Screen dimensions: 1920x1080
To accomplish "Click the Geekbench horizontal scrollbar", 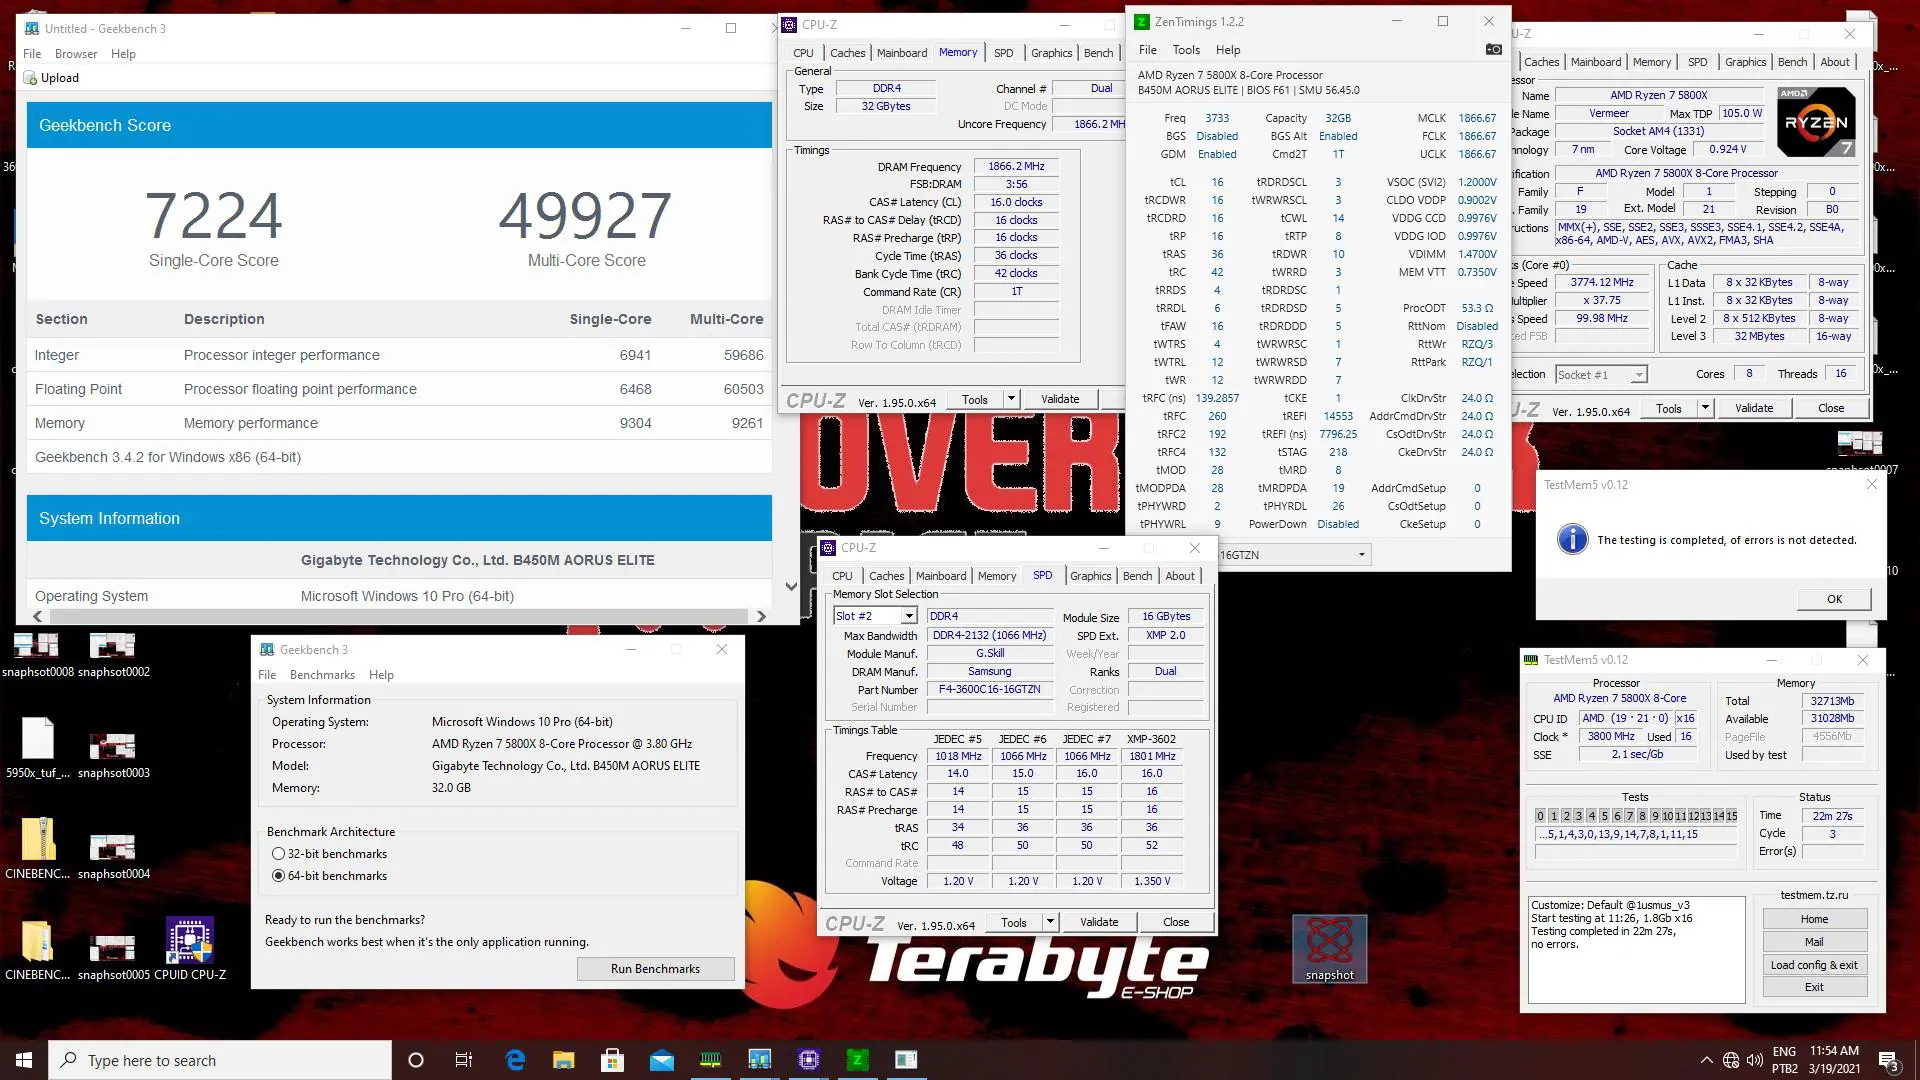I will click(x=397, y=616).
